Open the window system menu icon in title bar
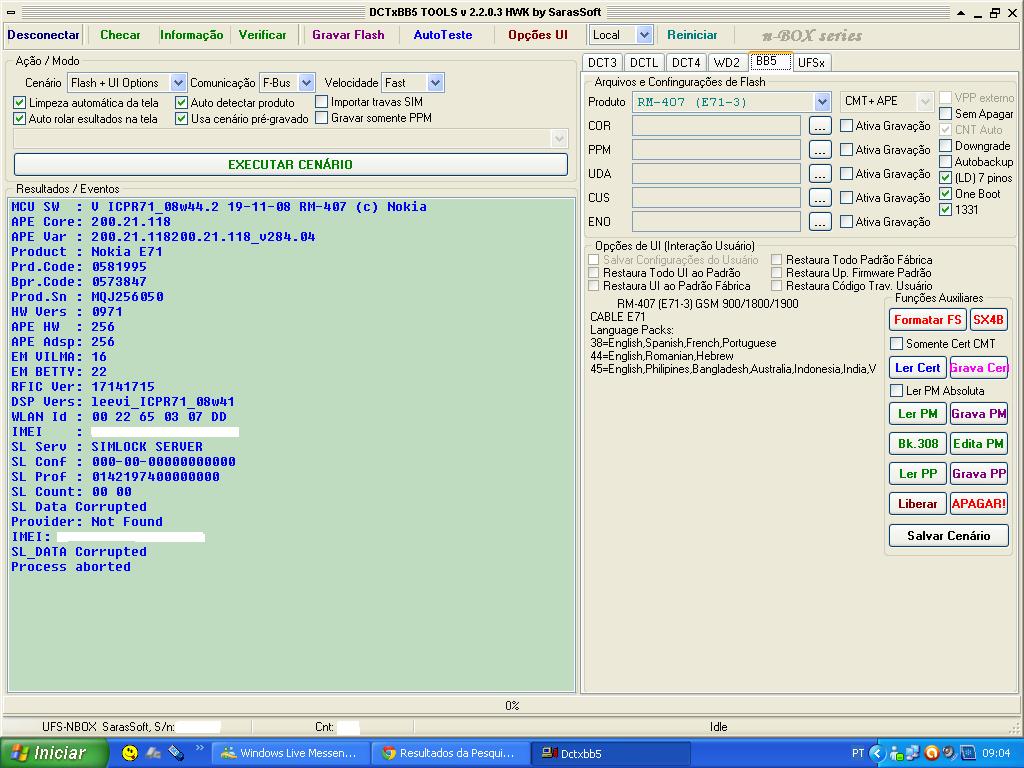 coord(10,12)
